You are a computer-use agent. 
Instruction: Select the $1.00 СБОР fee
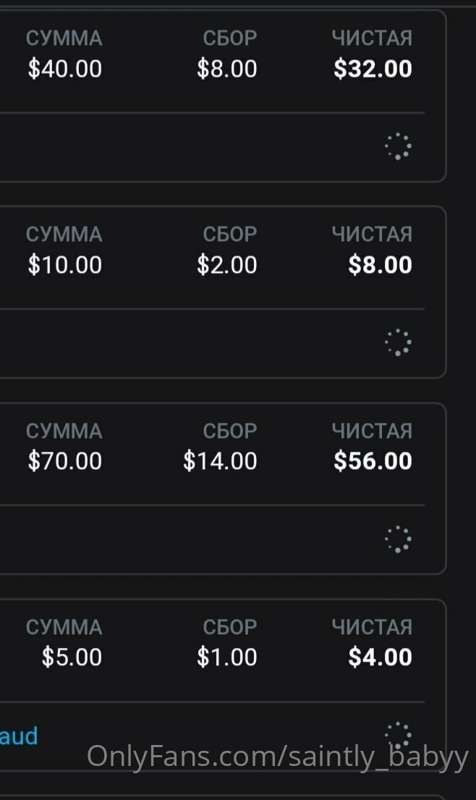227,657
